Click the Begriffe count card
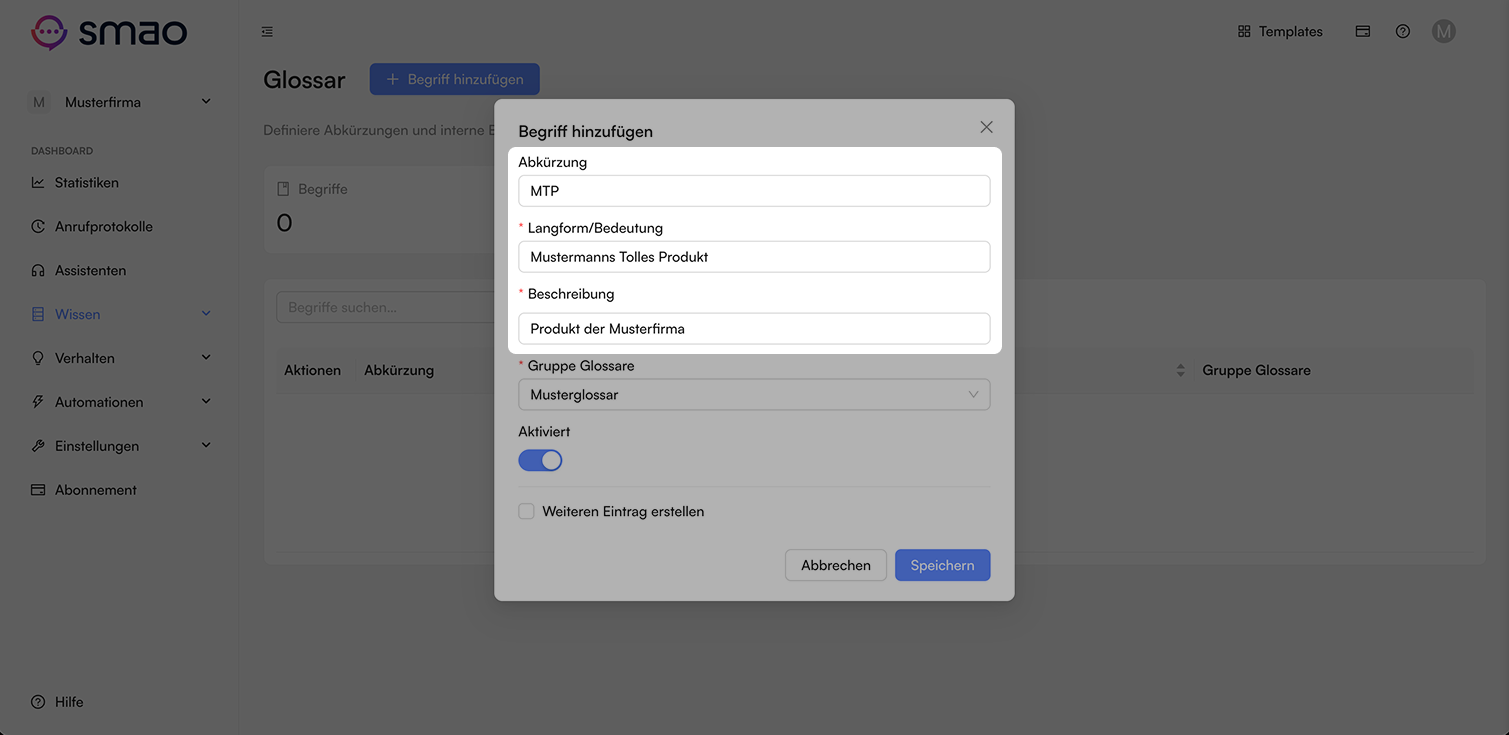The image size is (1509, 735). tap(379, 209)
